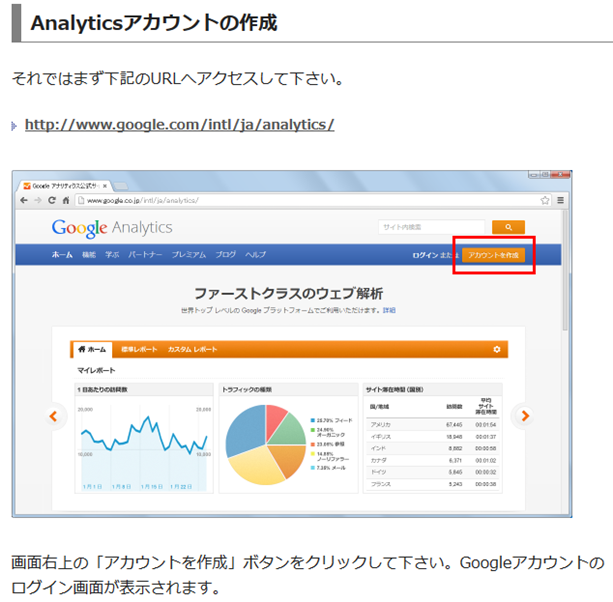Switch to the 標準レポート tab

pos(139,349)
